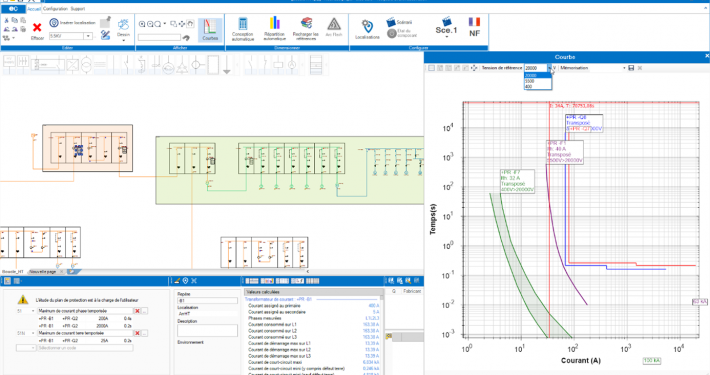Toggle the État du composant option
The width and height of the screenshot is (710, 375).
coord(402,33)
